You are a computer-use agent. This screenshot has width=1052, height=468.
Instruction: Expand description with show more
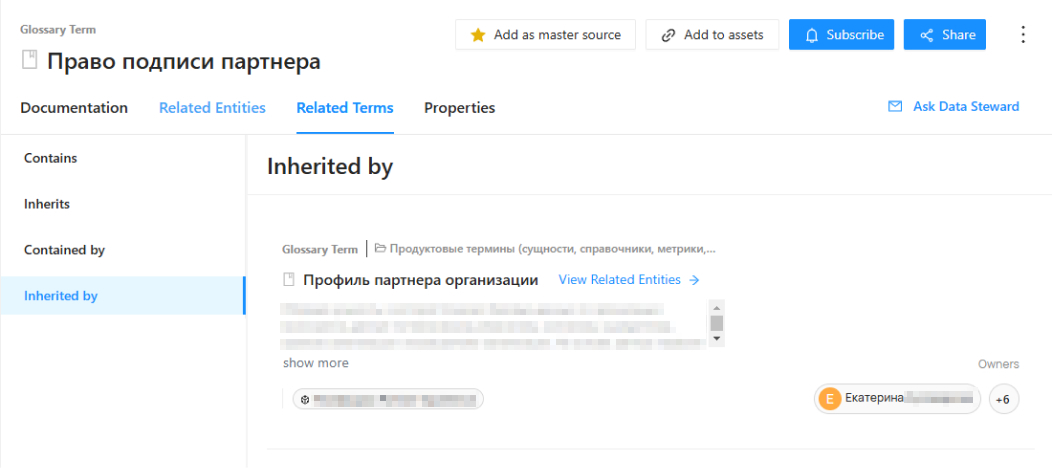(316, 363)
